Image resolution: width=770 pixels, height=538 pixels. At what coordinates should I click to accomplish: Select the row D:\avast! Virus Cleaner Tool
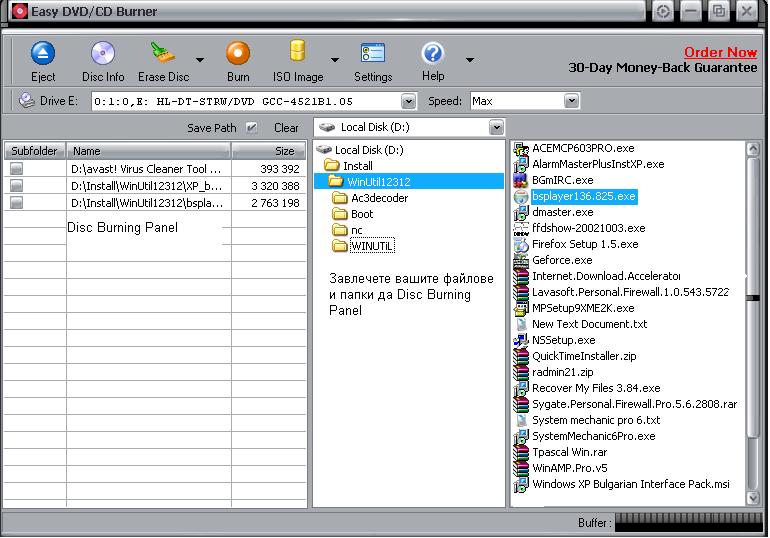click(x=155, y=169)
